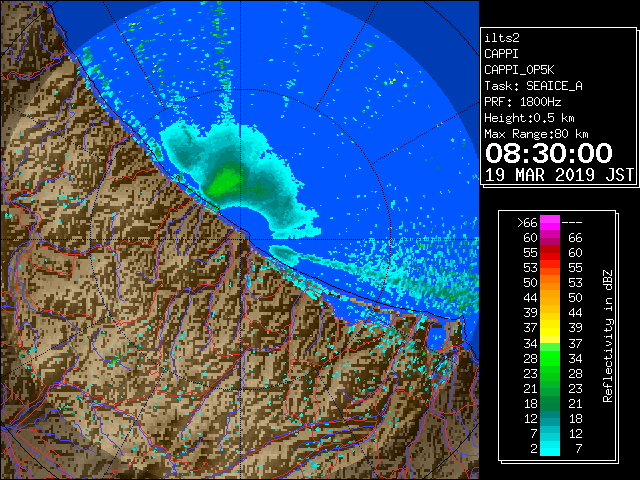Screen dimensions: 640x480
Task: Click the 'ilts2' radar site label
Action: (x=502, y=38)
